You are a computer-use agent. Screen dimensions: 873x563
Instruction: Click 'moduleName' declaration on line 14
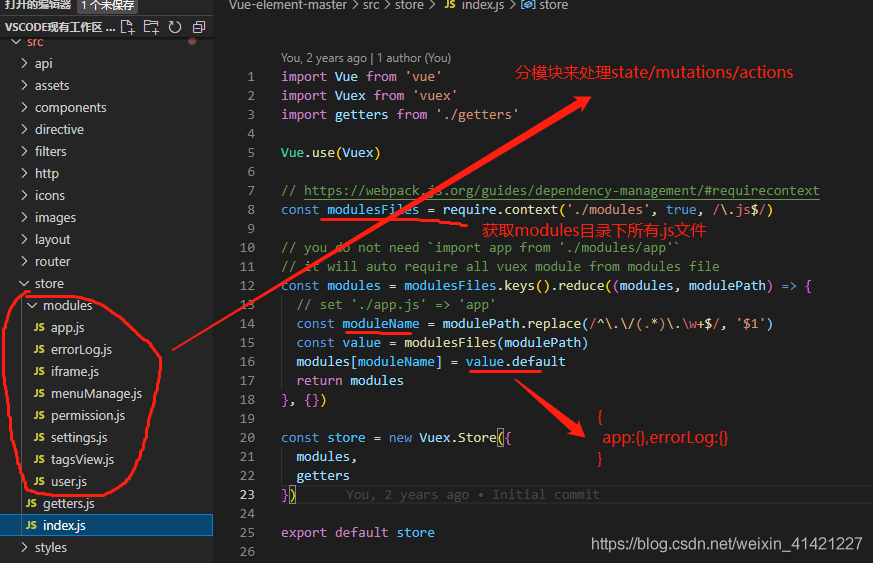click(x=380, y=324)
